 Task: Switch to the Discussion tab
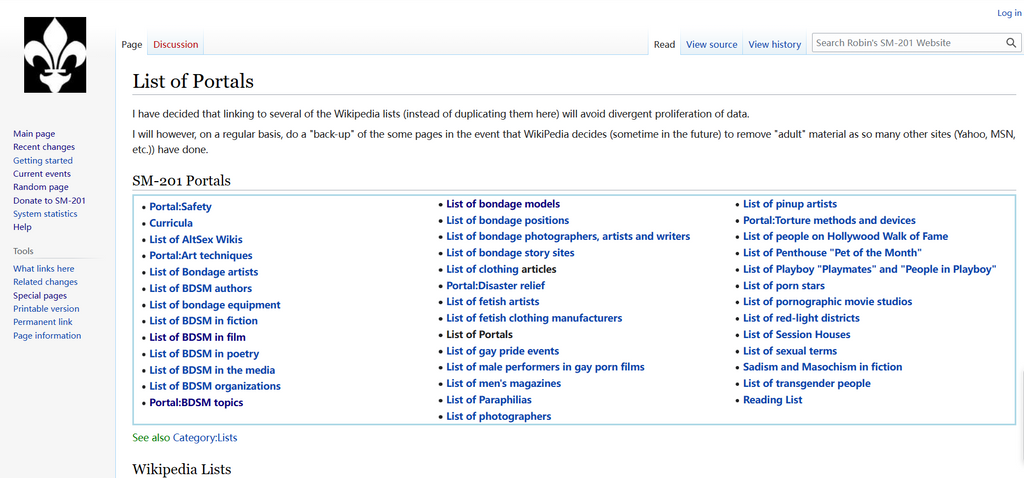click(175, 44)
